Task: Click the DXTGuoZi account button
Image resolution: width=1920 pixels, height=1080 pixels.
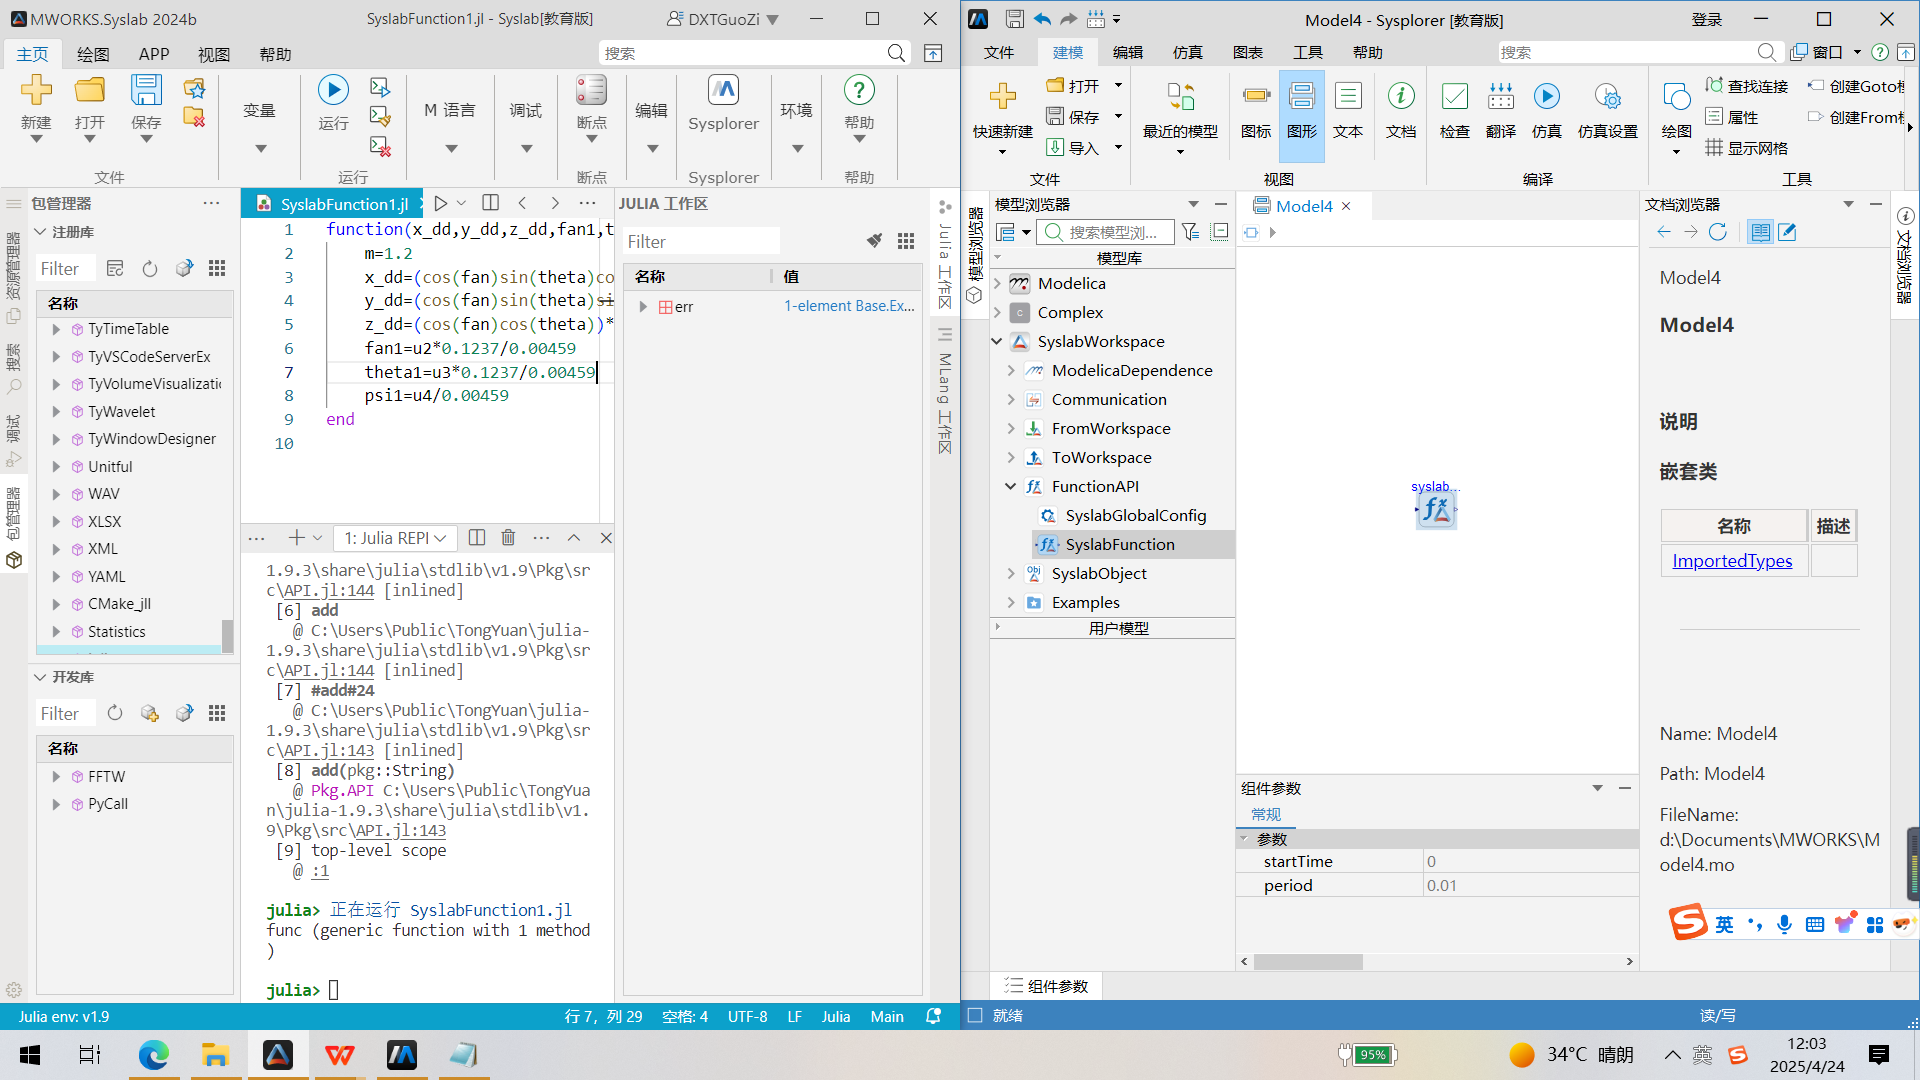Action: click(723, 19)
